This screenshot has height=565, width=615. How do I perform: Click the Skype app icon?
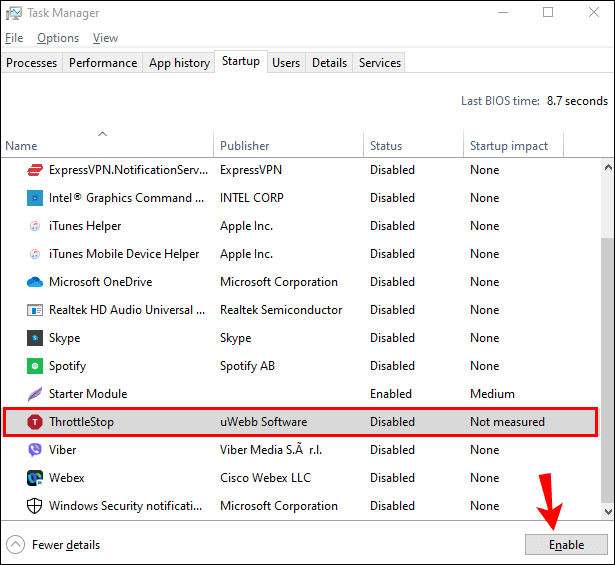click(x=35, y=338)
